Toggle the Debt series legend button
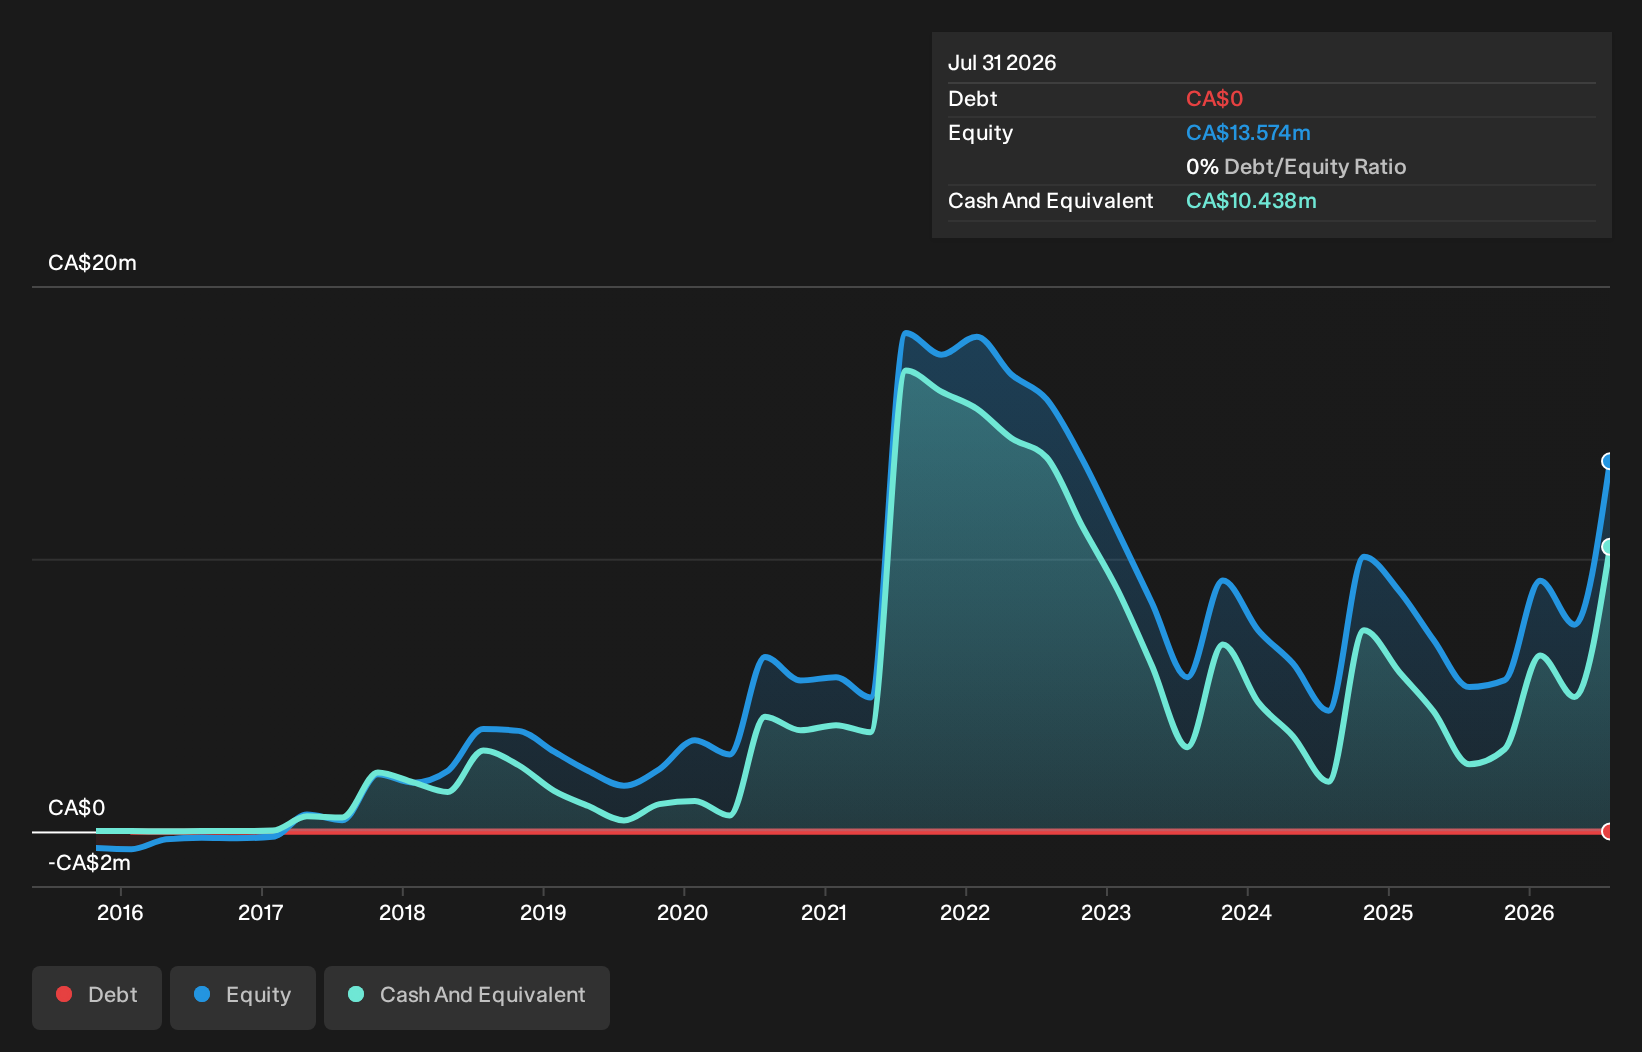 pos(97,997)
